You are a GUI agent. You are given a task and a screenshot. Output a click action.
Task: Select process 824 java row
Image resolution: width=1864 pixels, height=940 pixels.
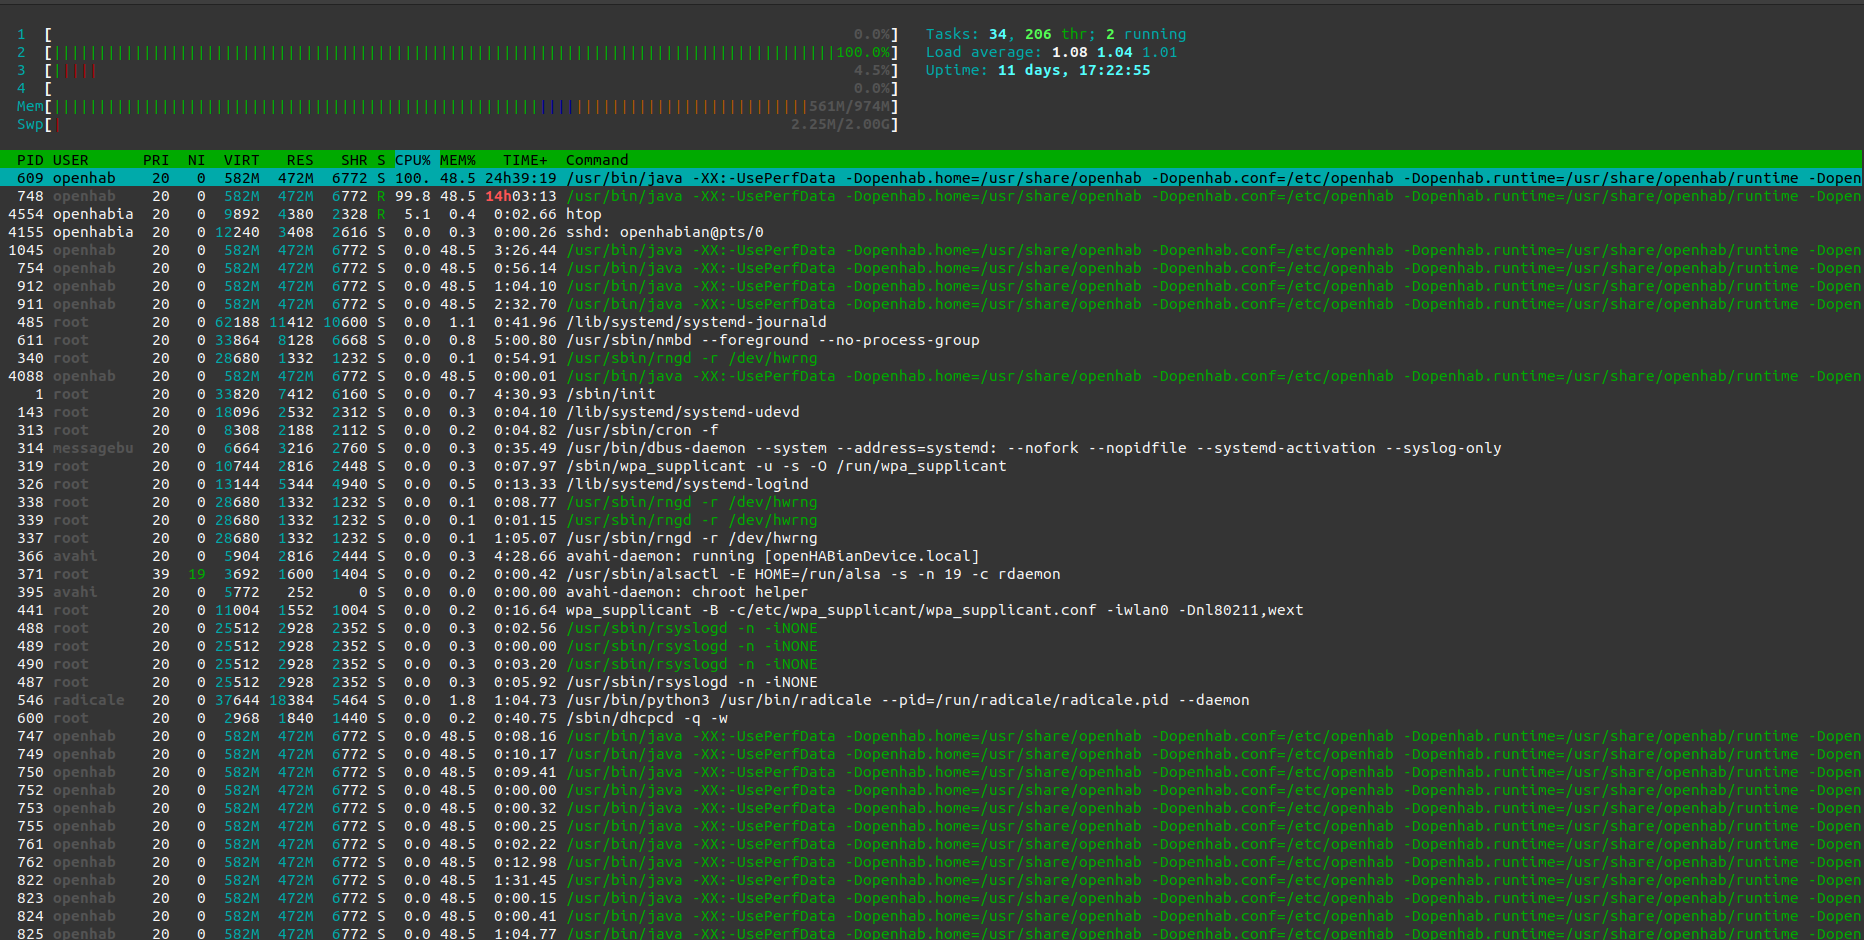pos(931,916)
